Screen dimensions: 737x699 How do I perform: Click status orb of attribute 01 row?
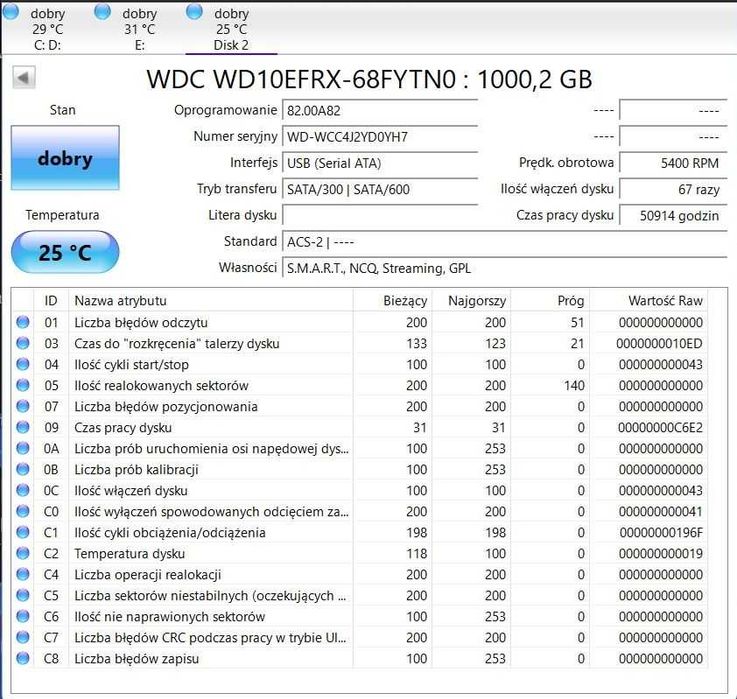coord(23,322)
